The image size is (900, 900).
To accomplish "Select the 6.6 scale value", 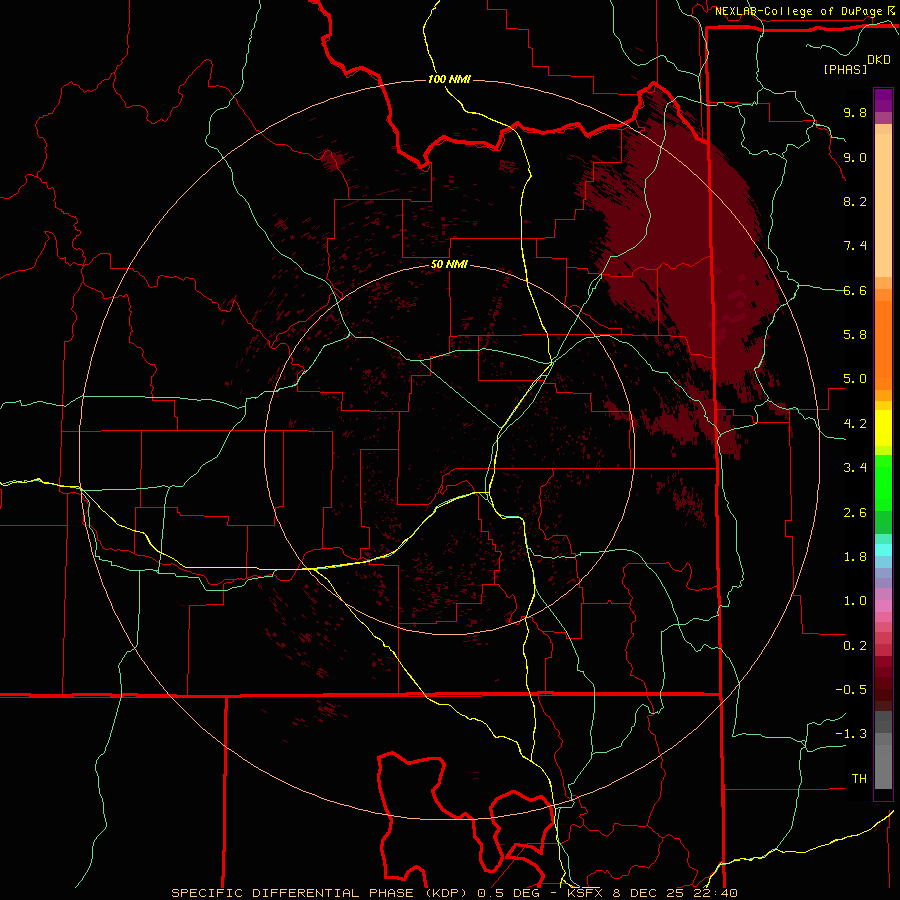I will [855, 290].
